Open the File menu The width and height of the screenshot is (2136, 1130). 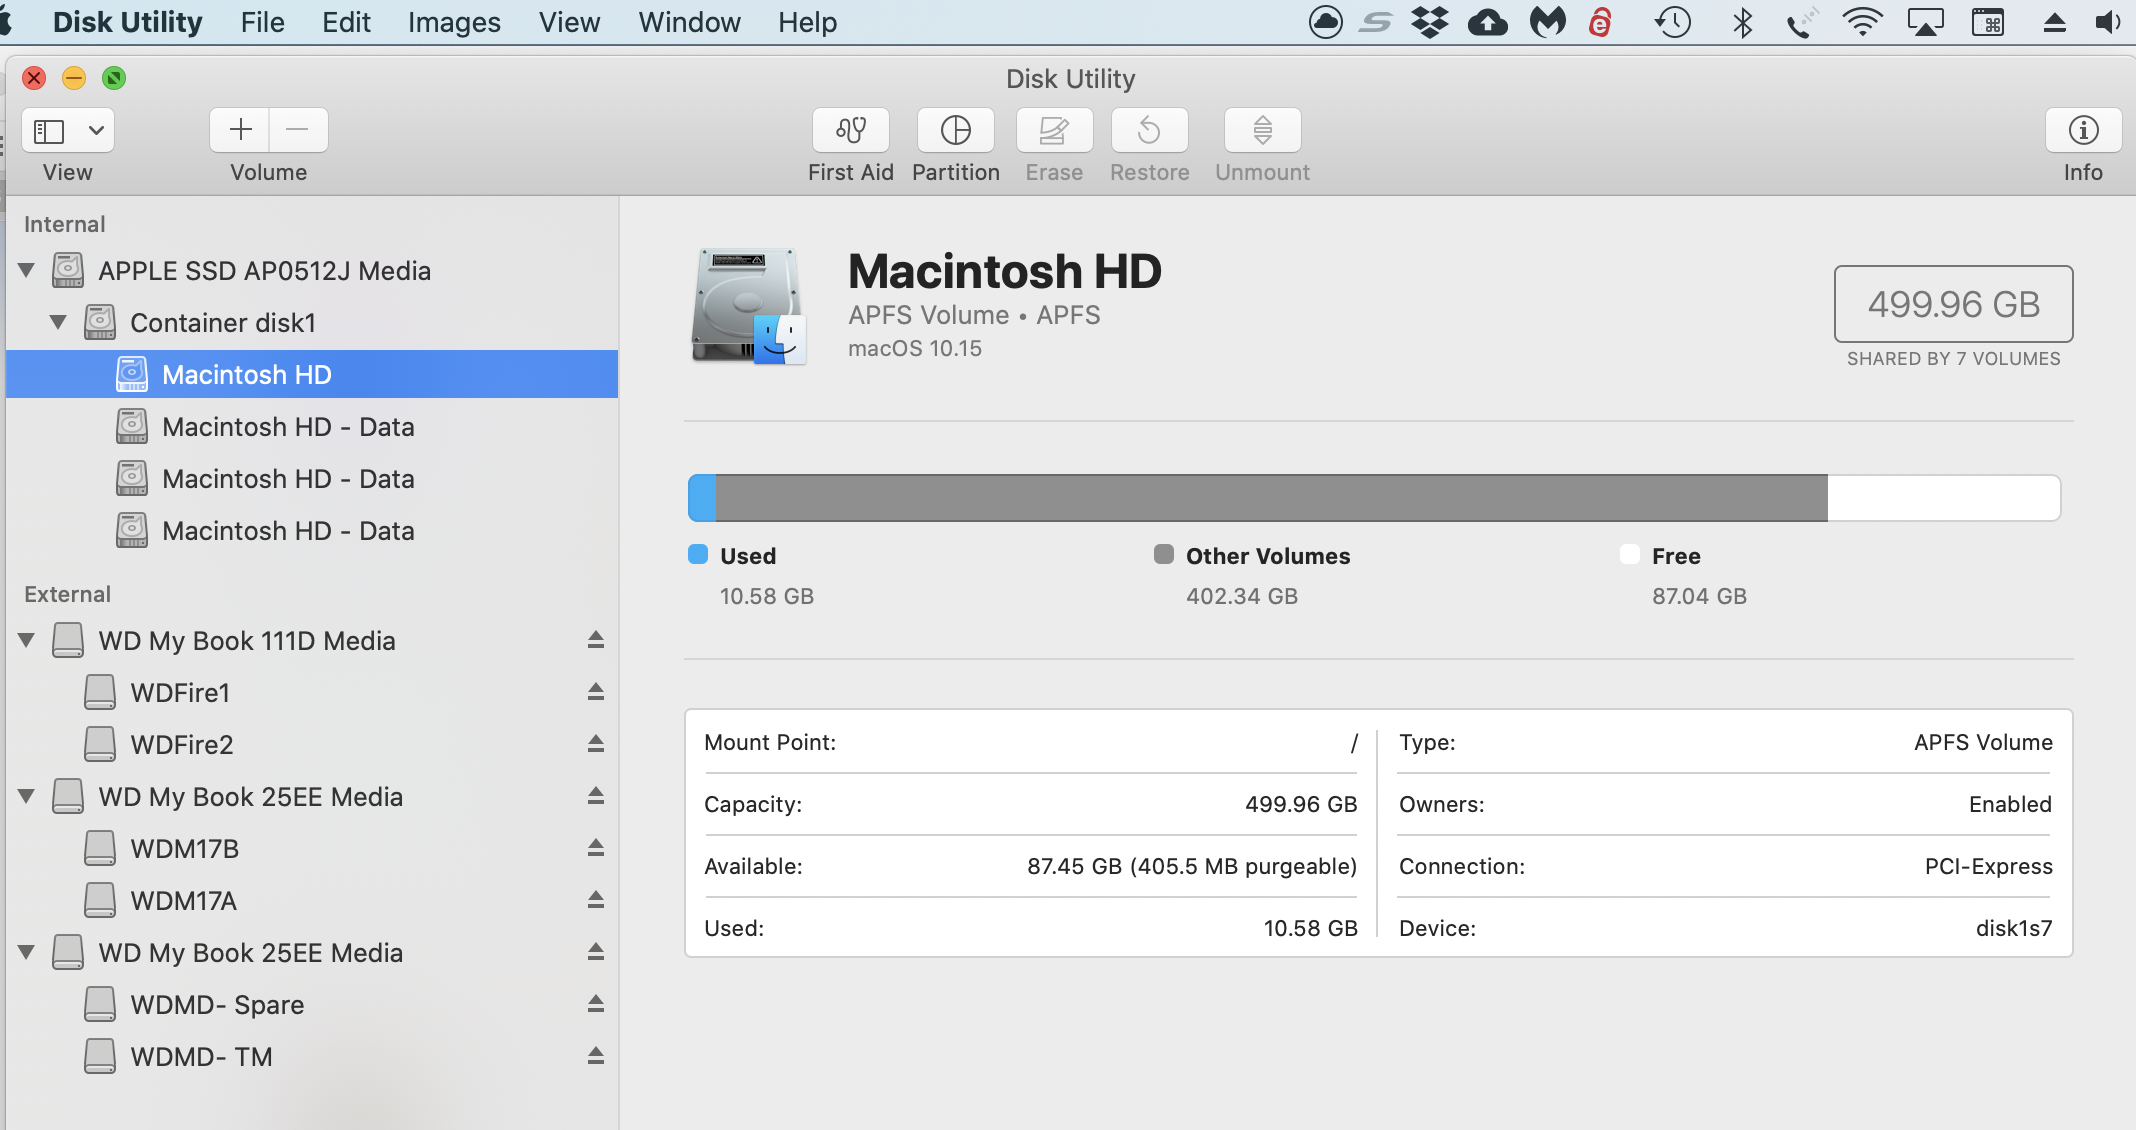pyautogui.click(x=262, y=22)
